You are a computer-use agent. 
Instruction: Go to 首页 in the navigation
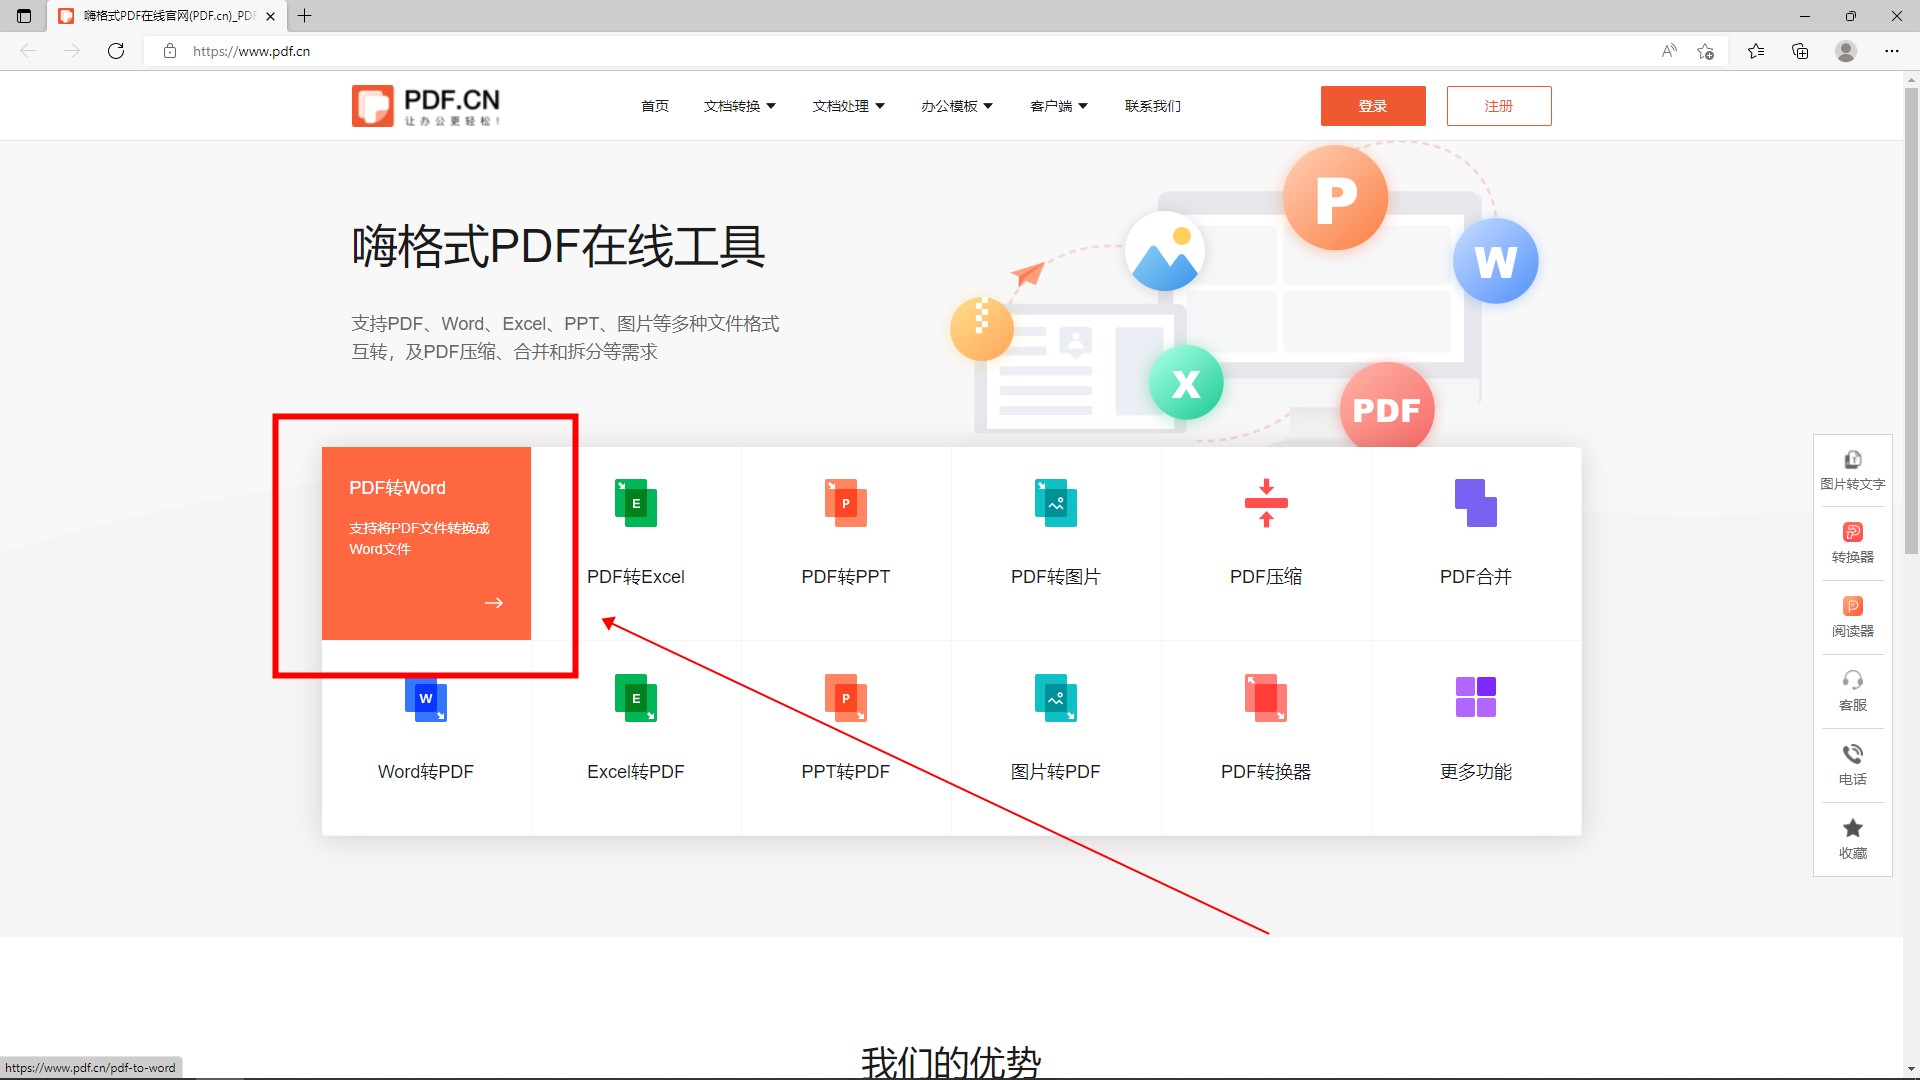655,106
